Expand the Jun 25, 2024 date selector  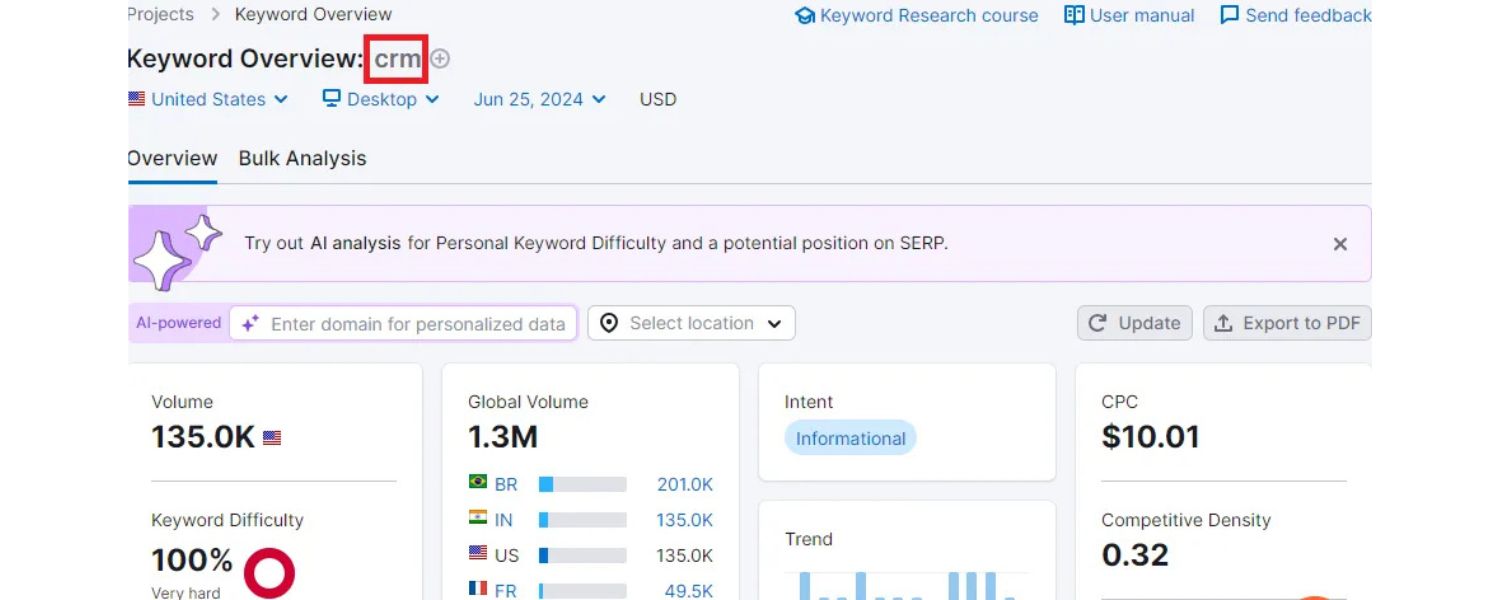pos(540,99)
